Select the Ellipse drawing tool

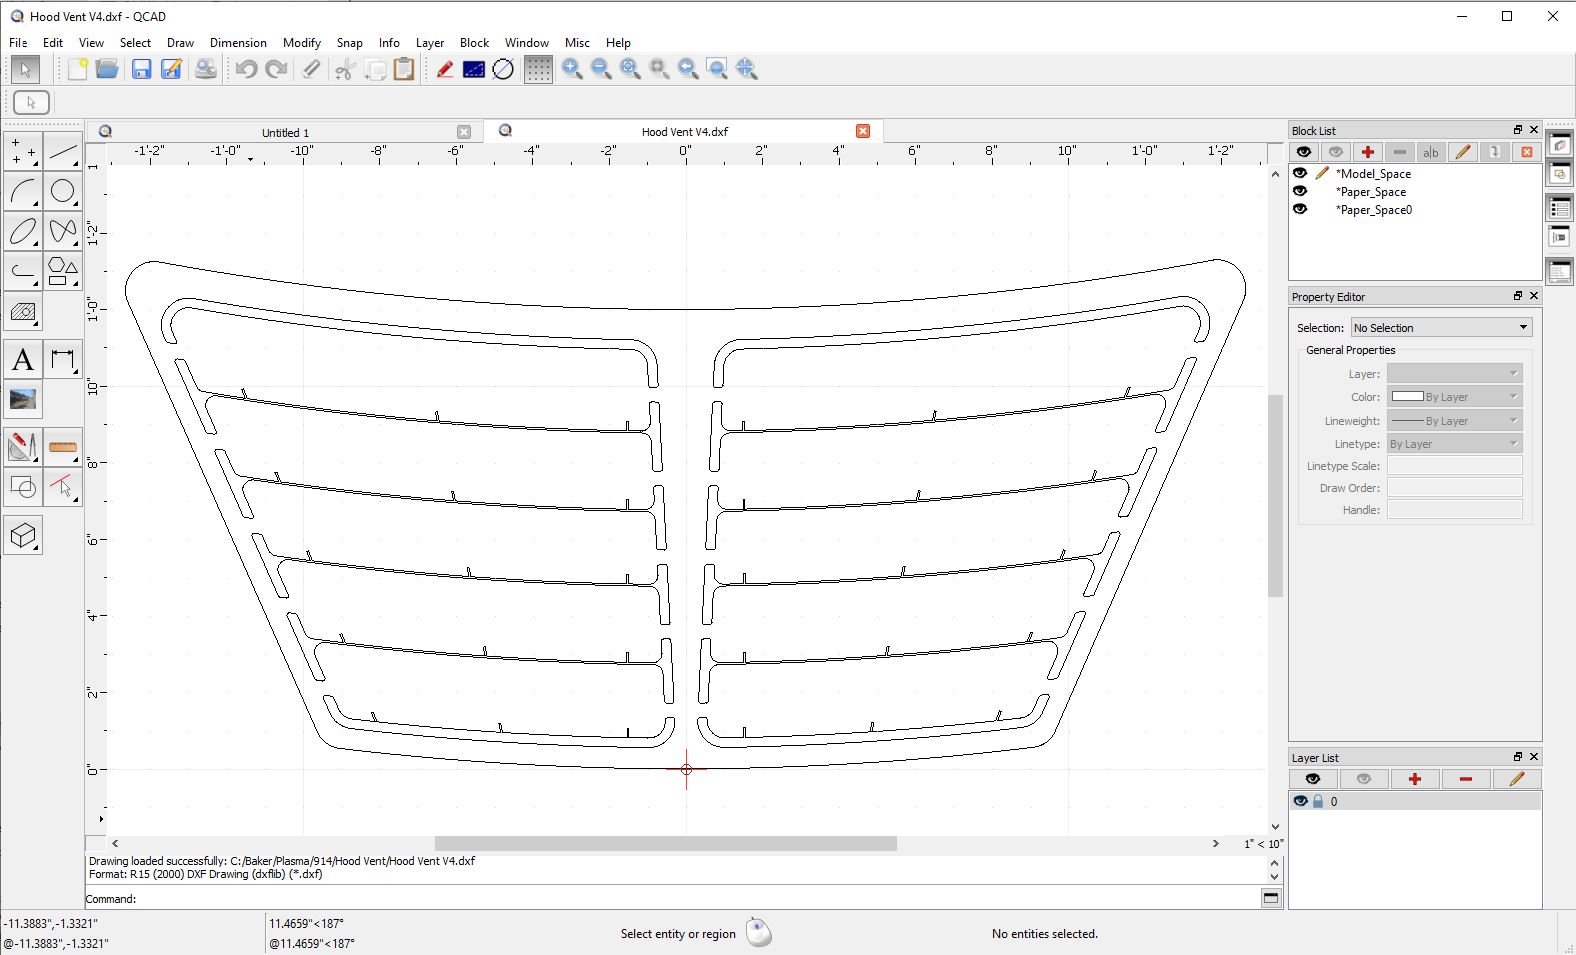point(23,231)
